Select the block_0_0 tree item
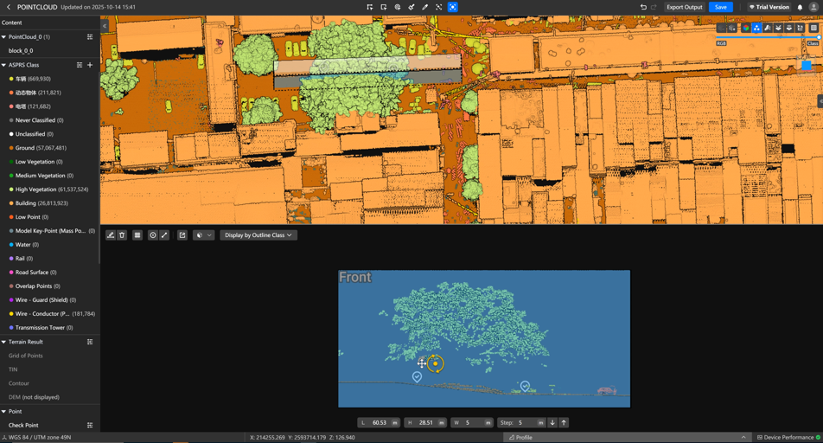Viewport: 824px width, 444px height. [21, 50]
